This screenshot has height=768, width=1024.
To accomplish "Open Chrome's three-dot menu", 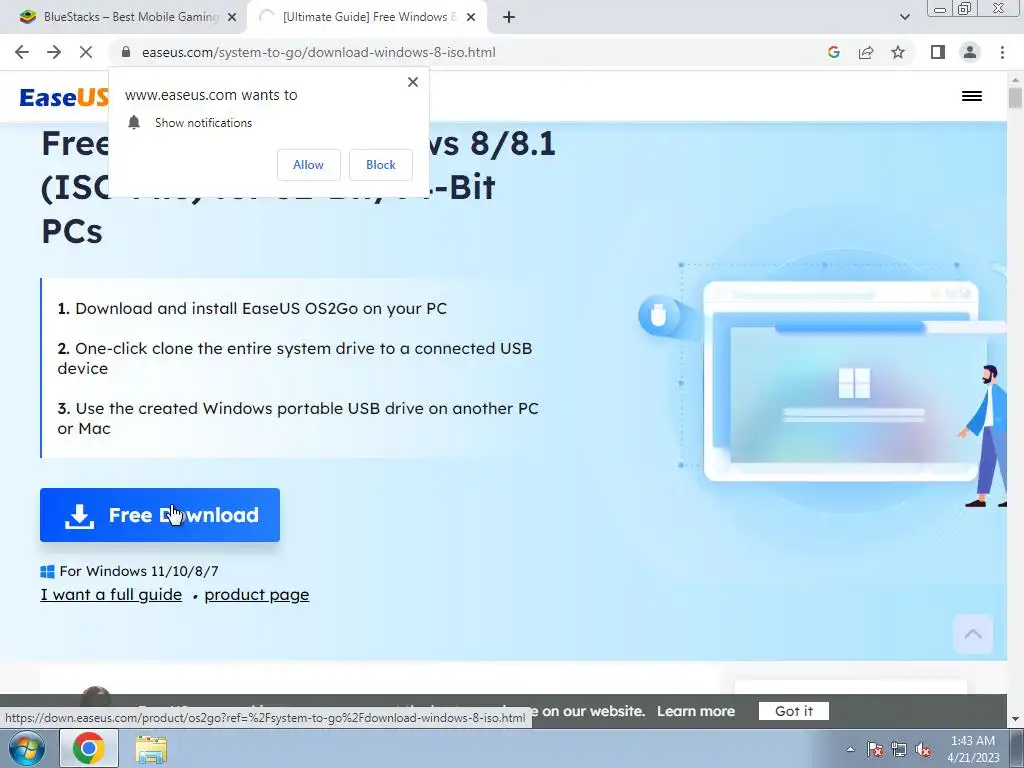I will coord(1002,52).
